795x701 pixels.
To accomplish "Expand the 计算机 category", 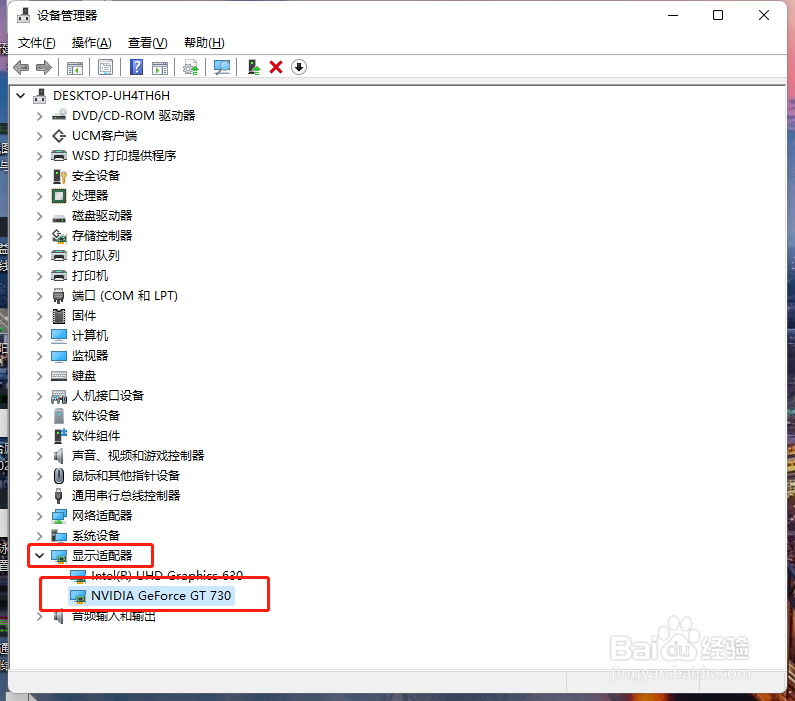I will pyautogui.click(x=40, y=336).
